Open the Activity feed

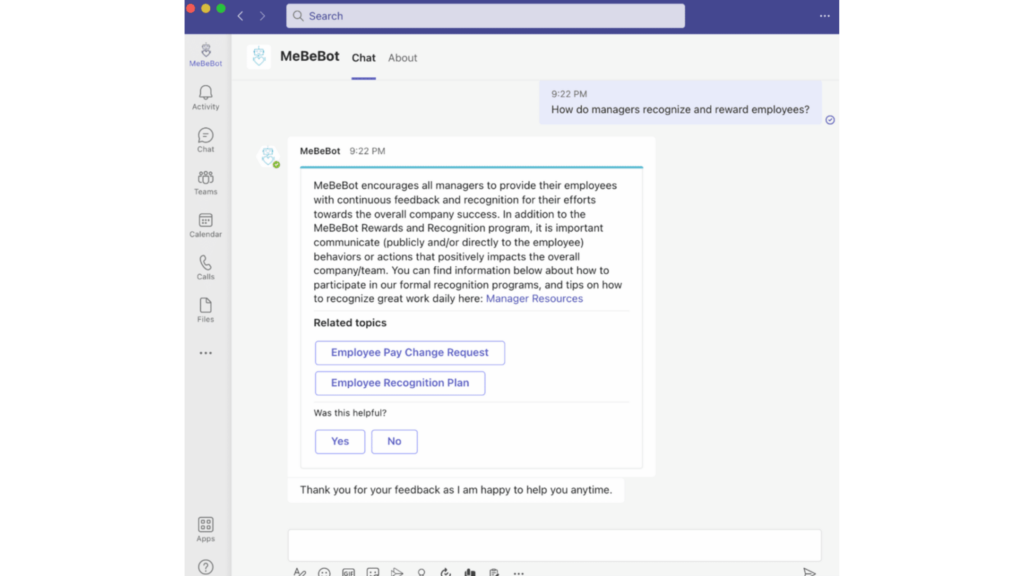tap(206, 97)
